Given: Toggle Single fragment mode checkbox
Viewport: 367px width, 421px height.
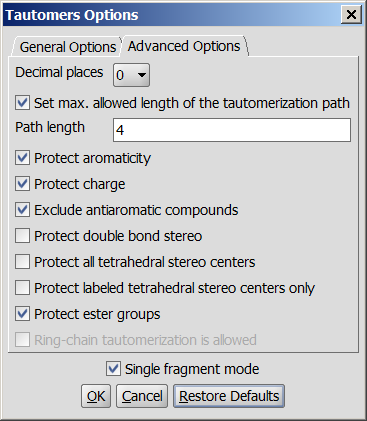Looking at the screenshot, I should pyautogui.click(x=113, y=369).
